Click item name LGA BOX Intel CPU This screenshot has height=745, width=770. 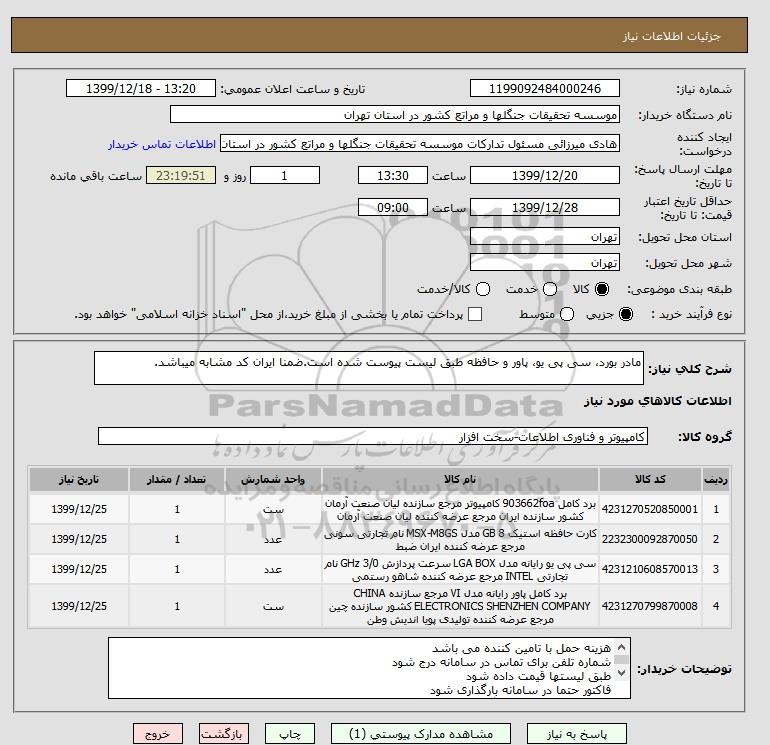(460, 570)
